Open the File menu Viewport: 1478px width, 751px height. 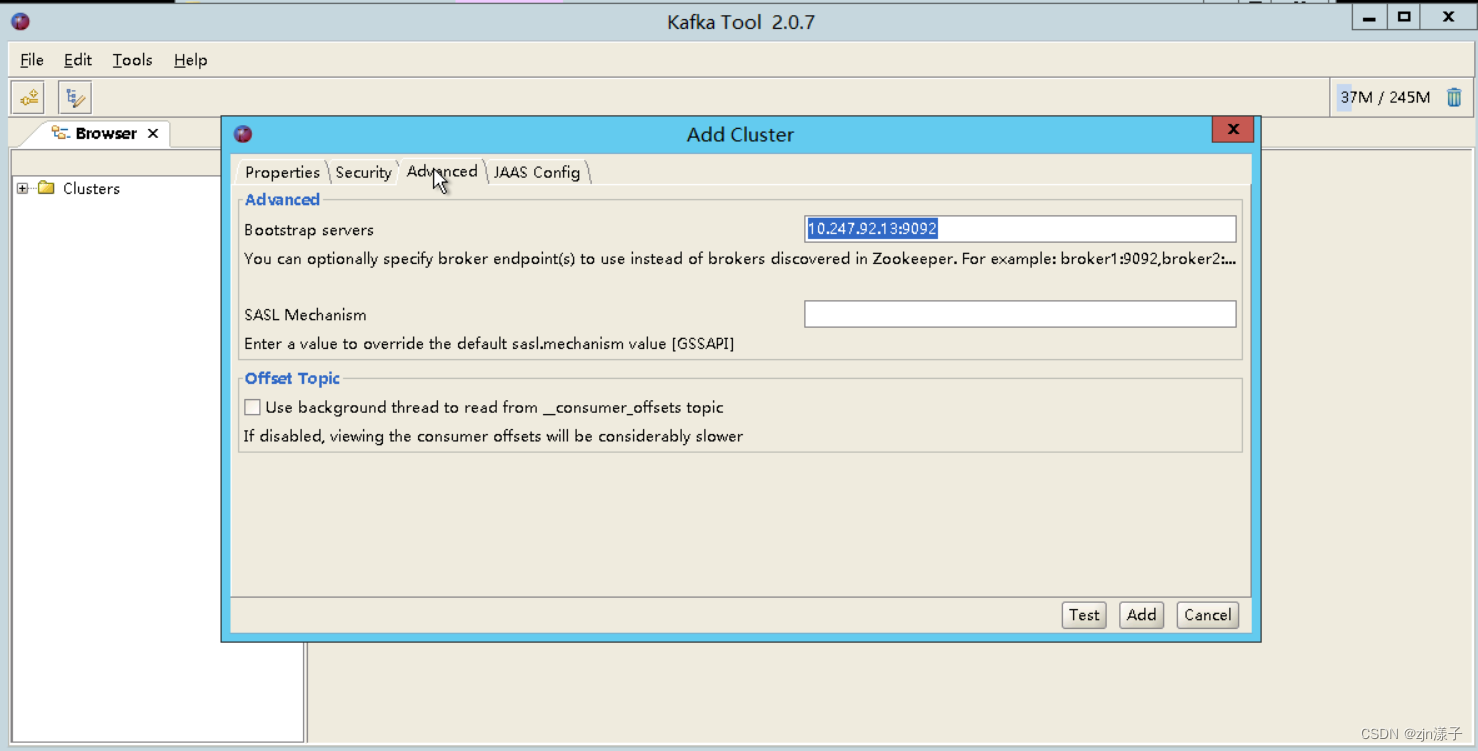pyautogui.click(x=32, y=60)
